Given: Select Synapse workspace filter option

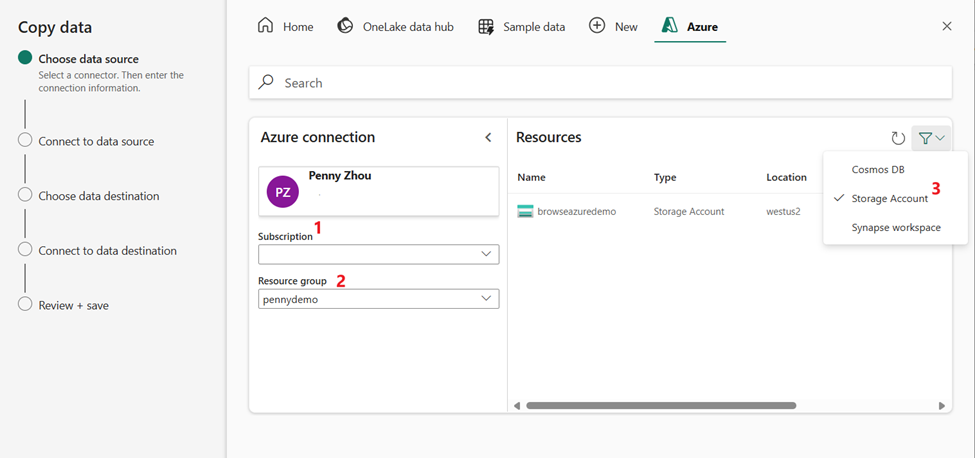Looking at the screenshot, I should coord(895,227).
